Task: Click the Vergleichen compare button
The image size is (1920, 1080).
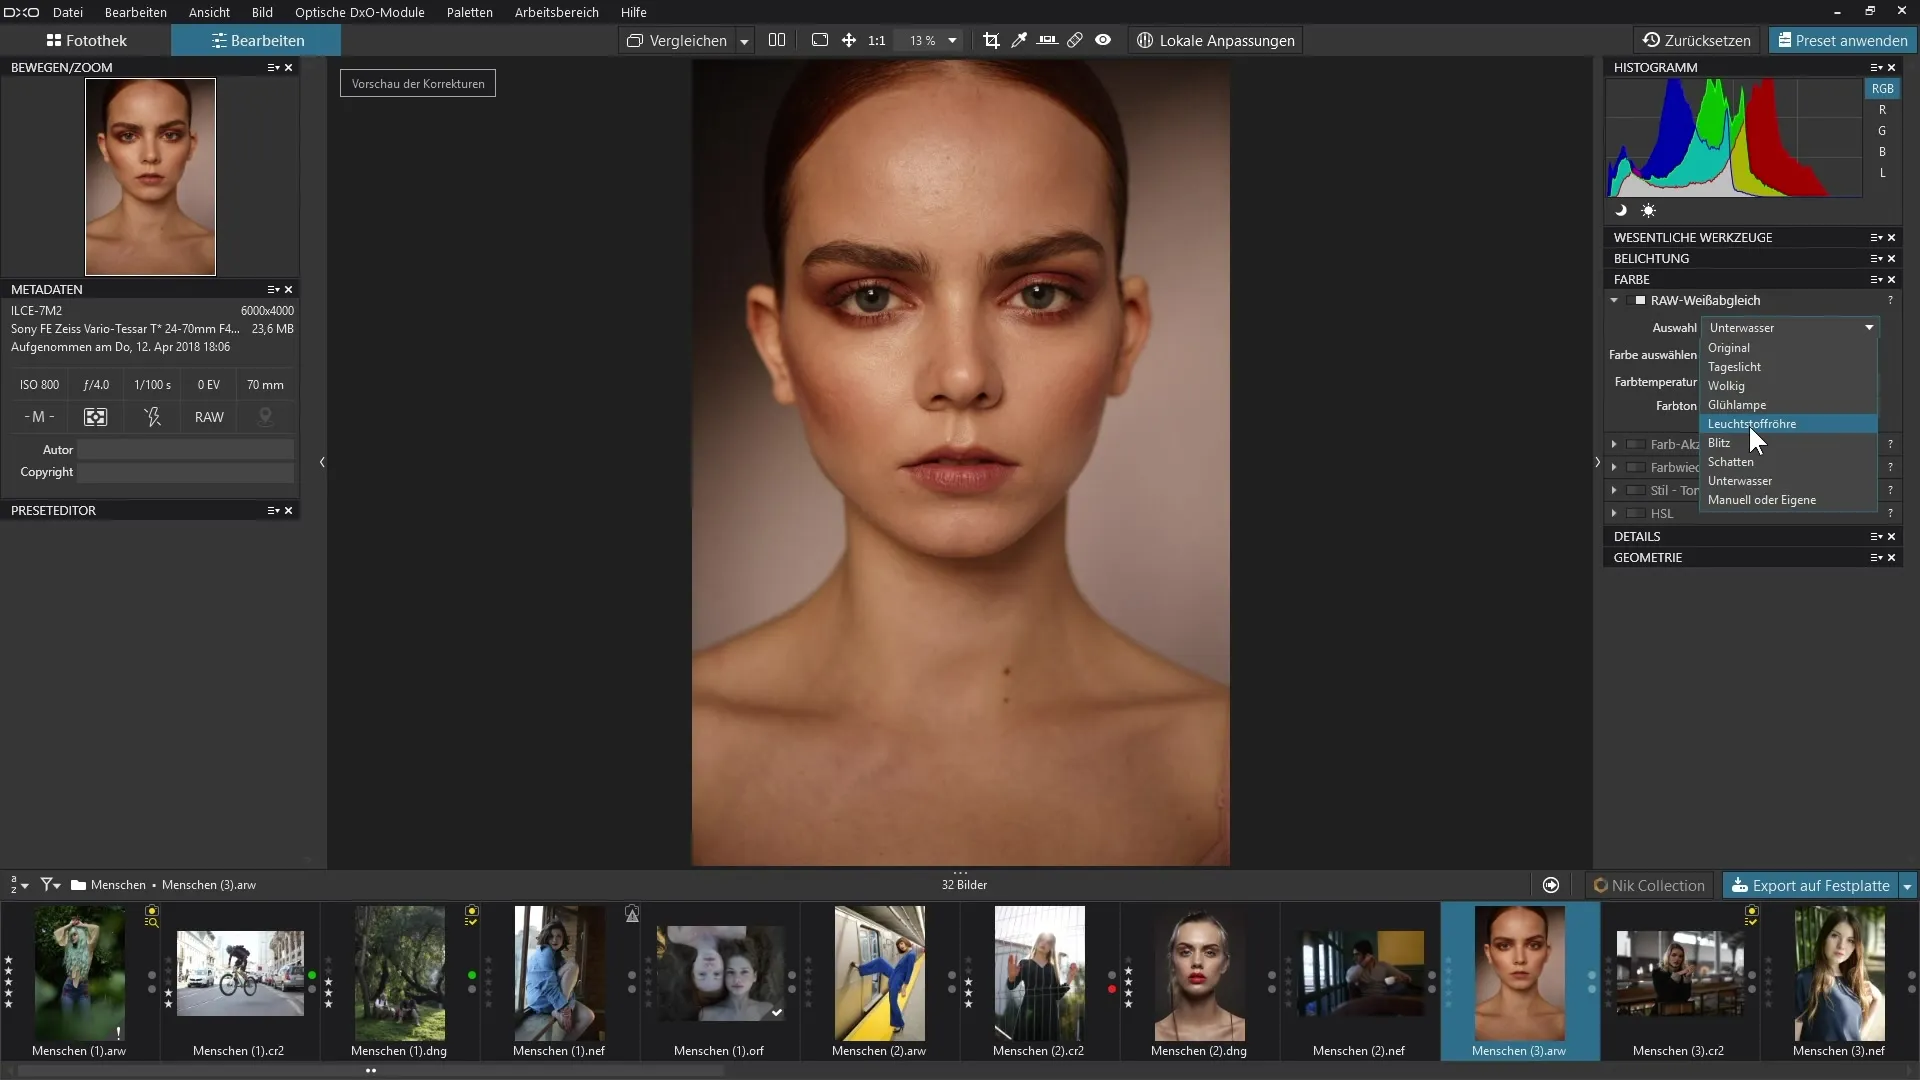Action: coord(677,40)
